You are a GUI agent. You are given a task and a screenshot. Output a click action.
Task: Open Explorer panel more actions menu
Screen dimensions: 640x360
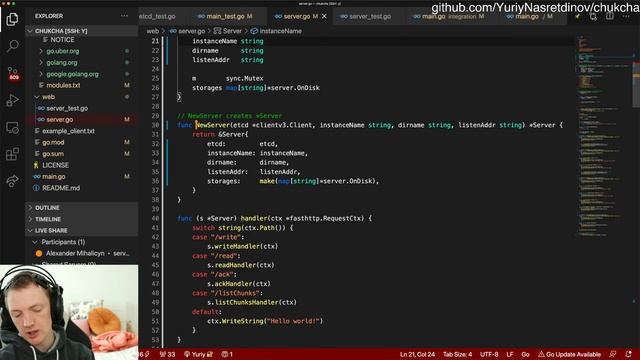click(x=124, y=16)
